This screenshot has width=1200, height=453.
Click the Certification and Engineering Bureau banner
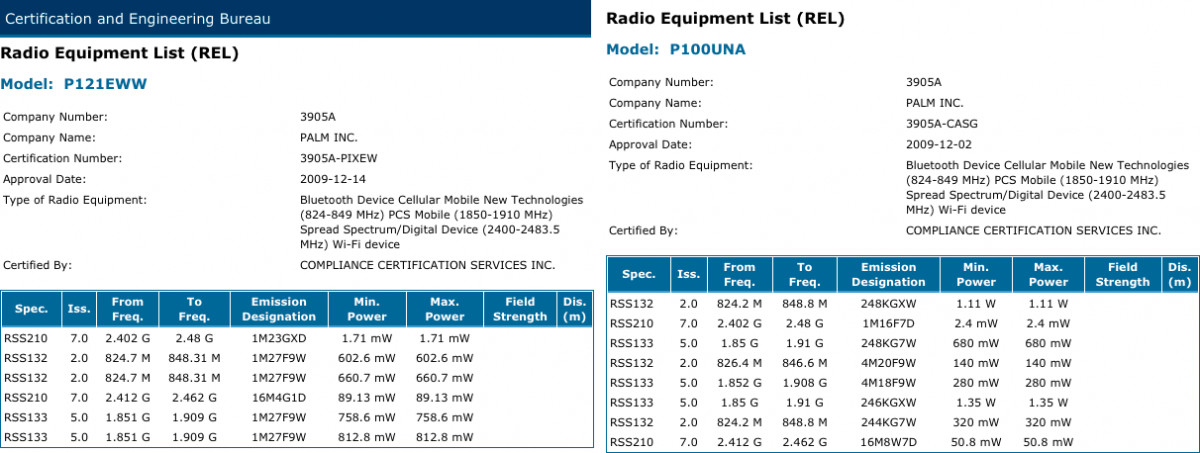pos(297,18)
